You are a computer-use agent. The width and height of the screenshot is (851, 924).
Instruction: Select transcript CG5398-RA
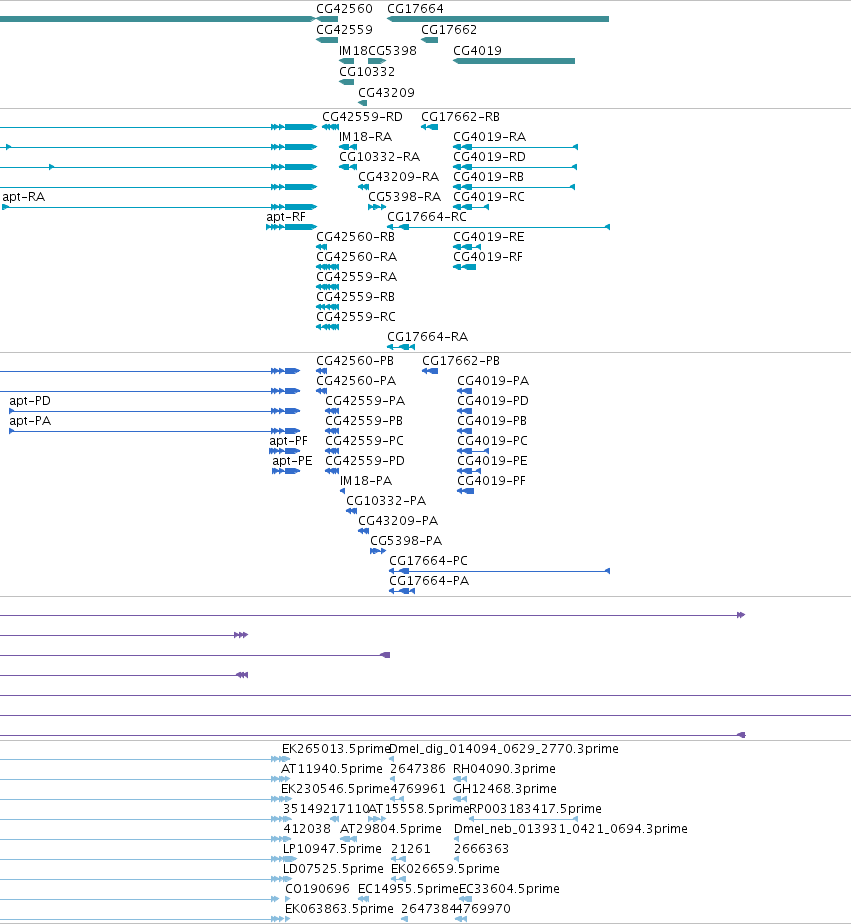click(404, 197)
